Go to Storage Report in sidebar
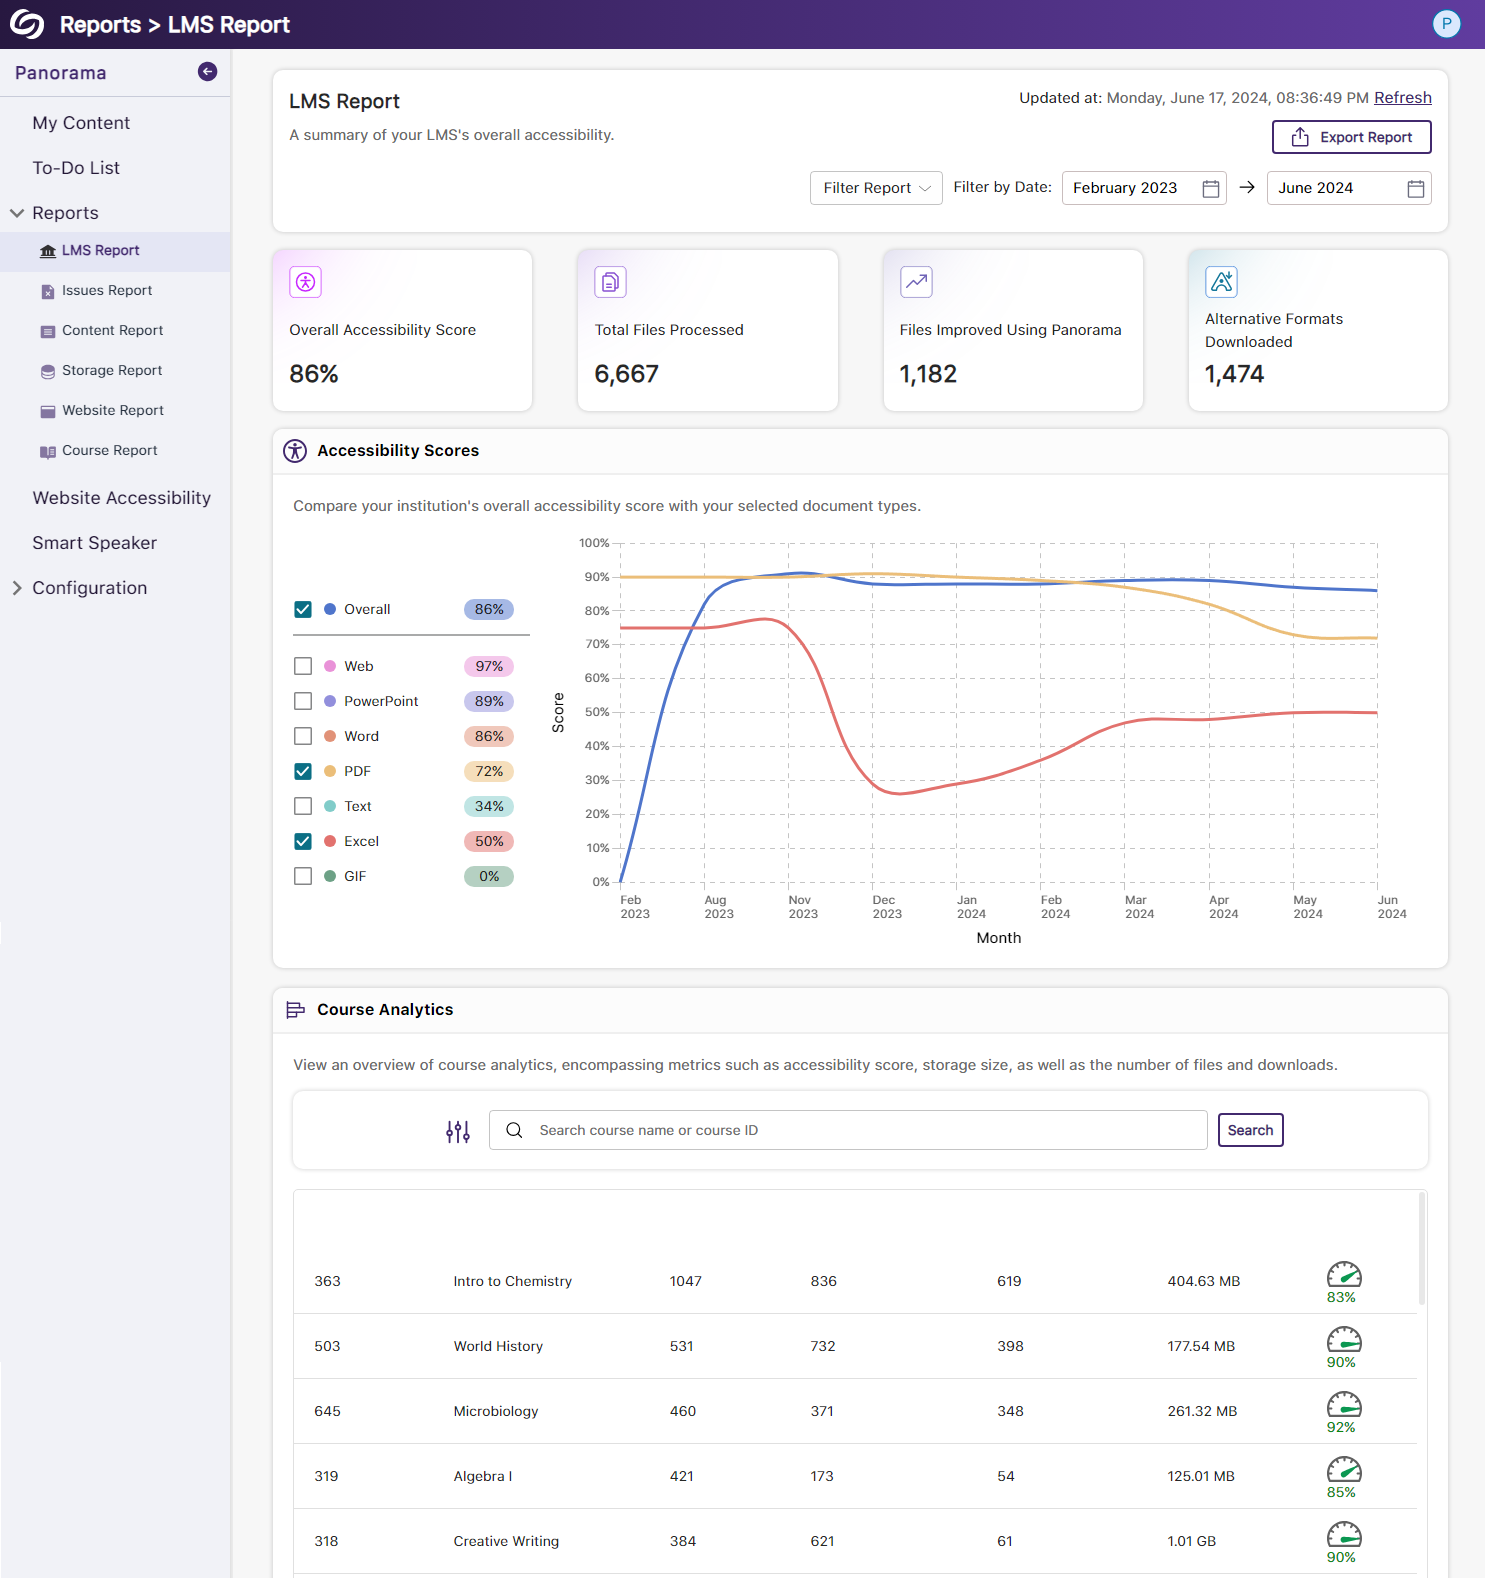 112,371
